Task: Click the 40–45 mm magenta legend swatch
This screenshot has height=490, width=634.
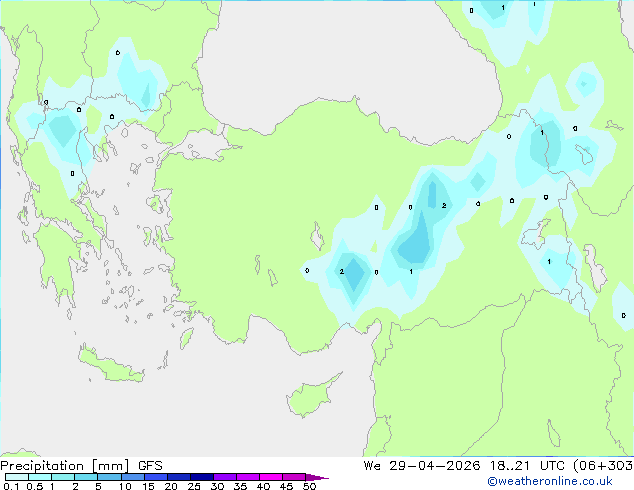Action: coord(271,477)
